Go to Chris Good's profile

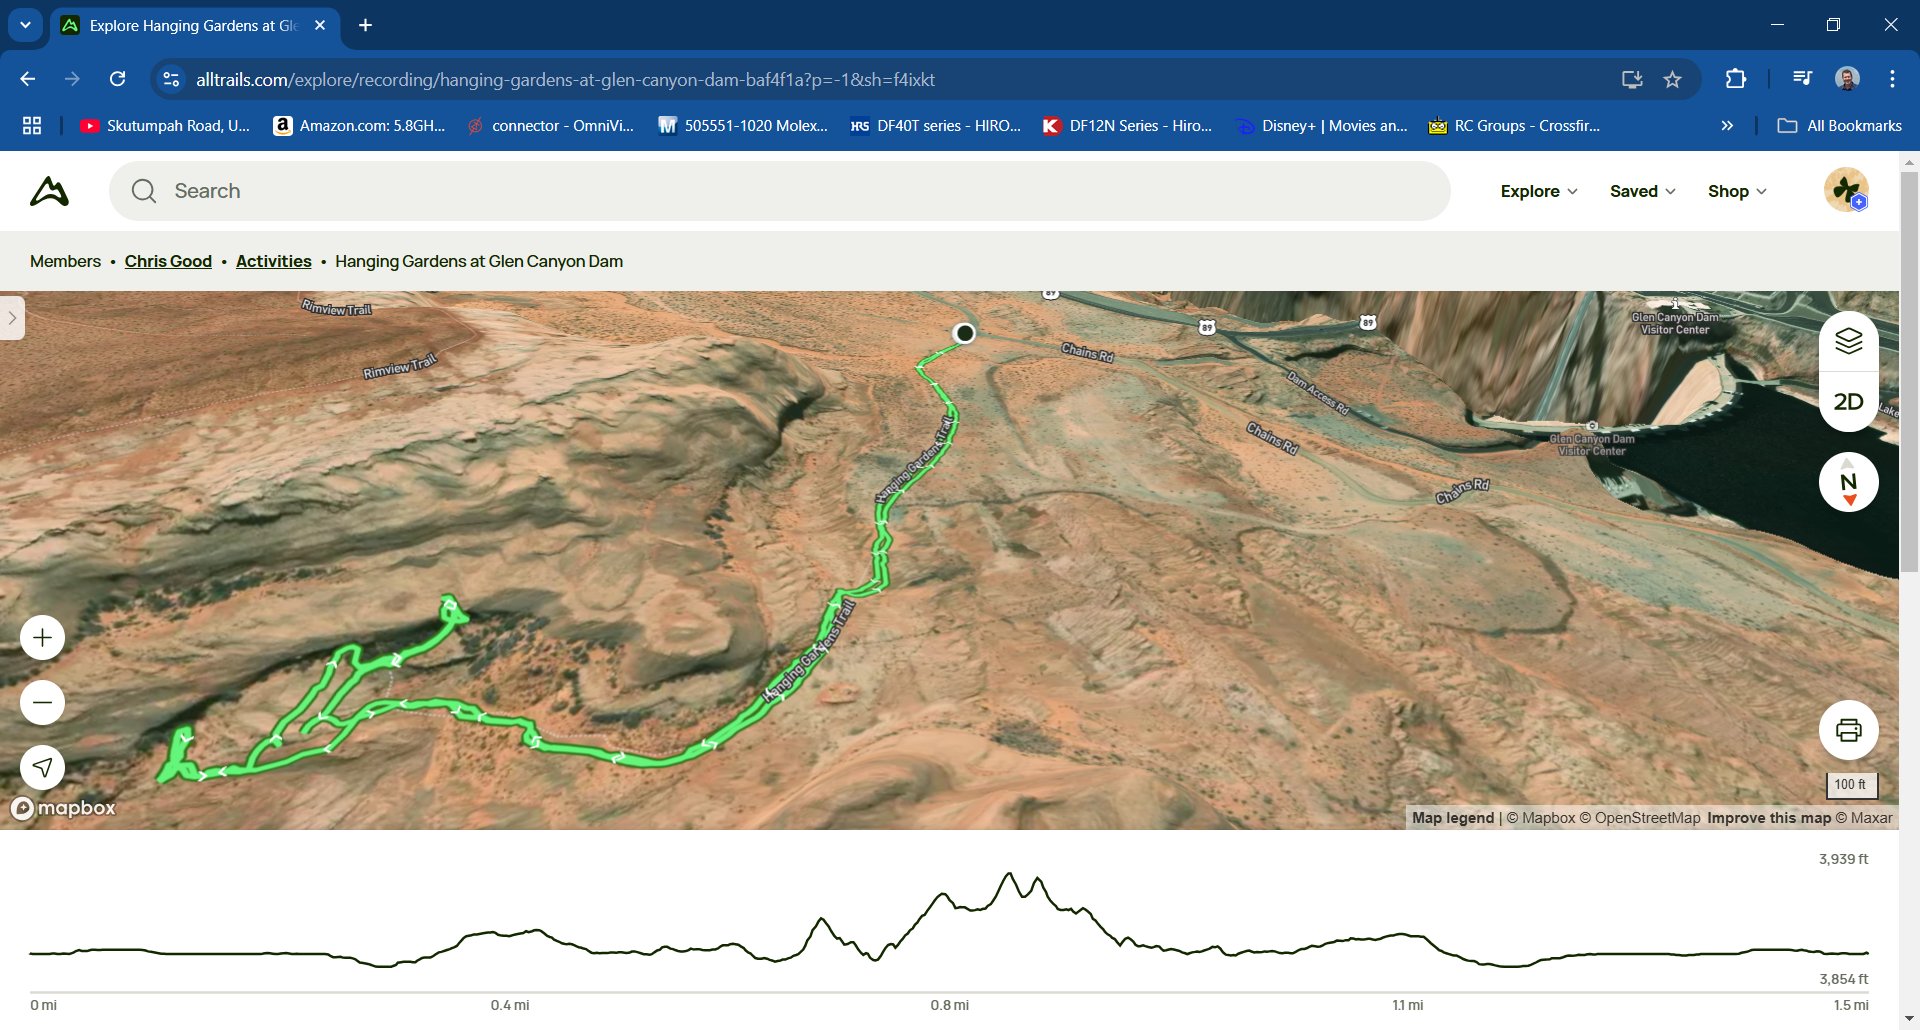pyautogui.click(x=168, y=261)
